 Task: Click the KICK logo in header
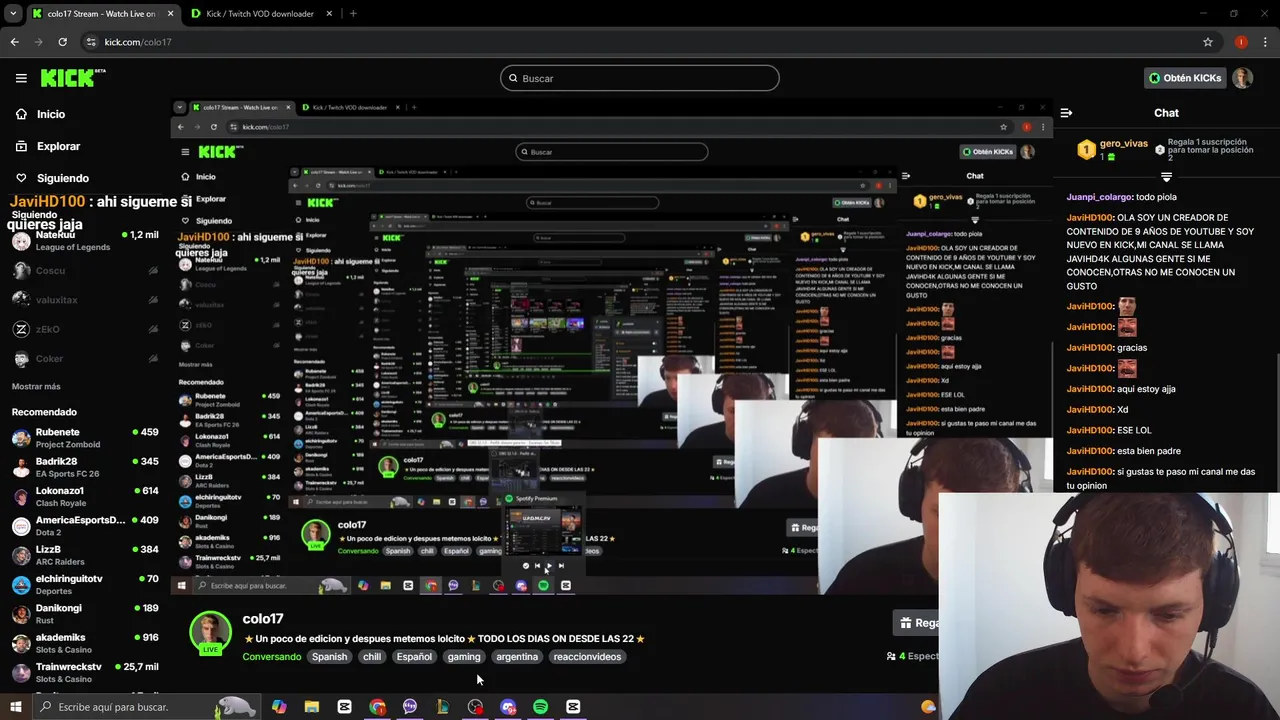point(72,77)
